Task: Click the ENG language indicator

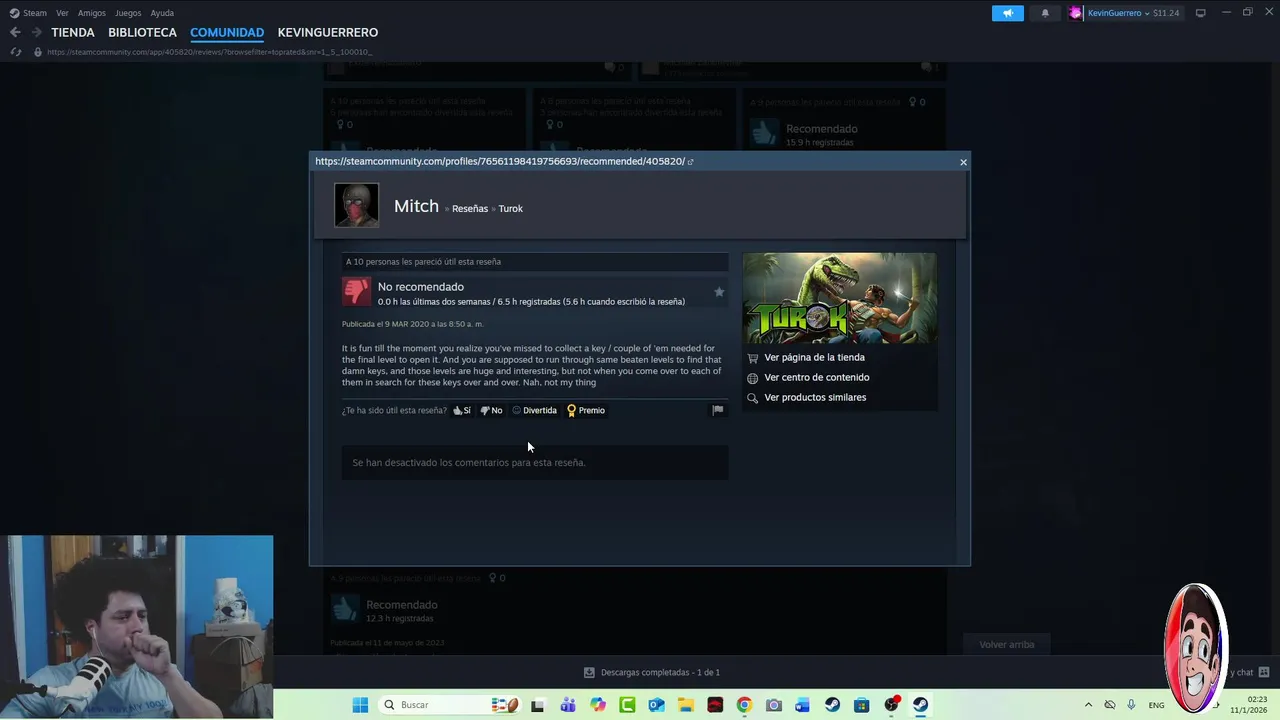Action: (x=1156, y=705)
